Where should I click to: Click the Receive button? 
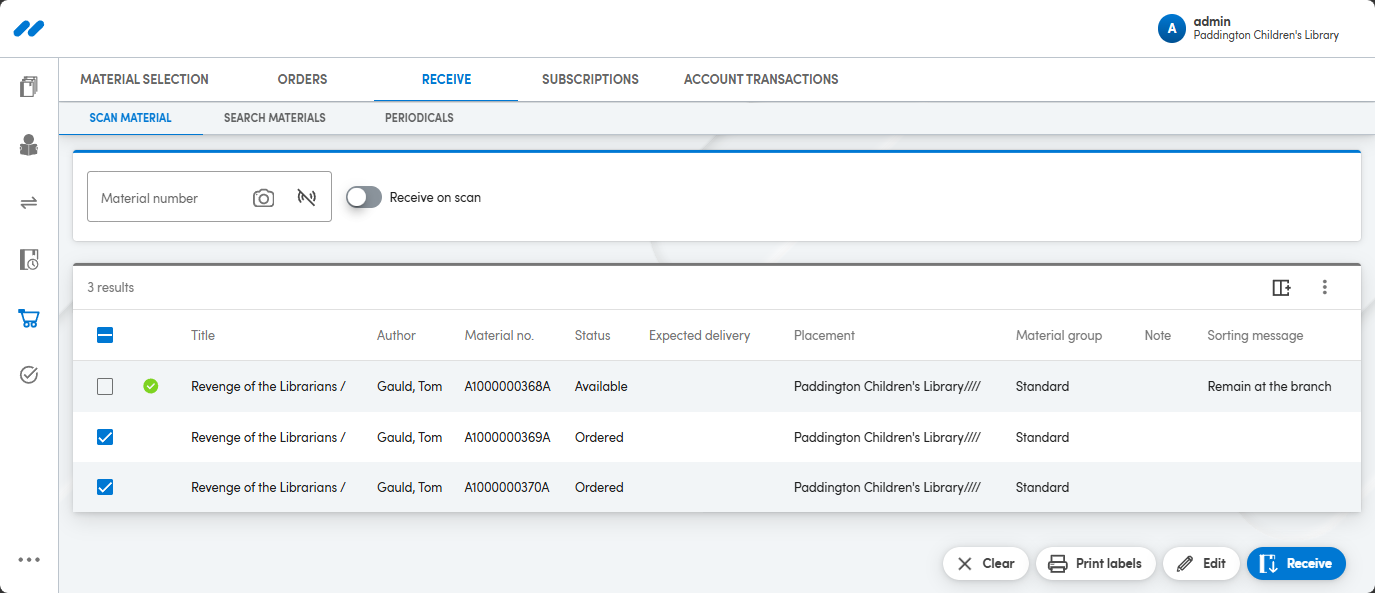1296,563
